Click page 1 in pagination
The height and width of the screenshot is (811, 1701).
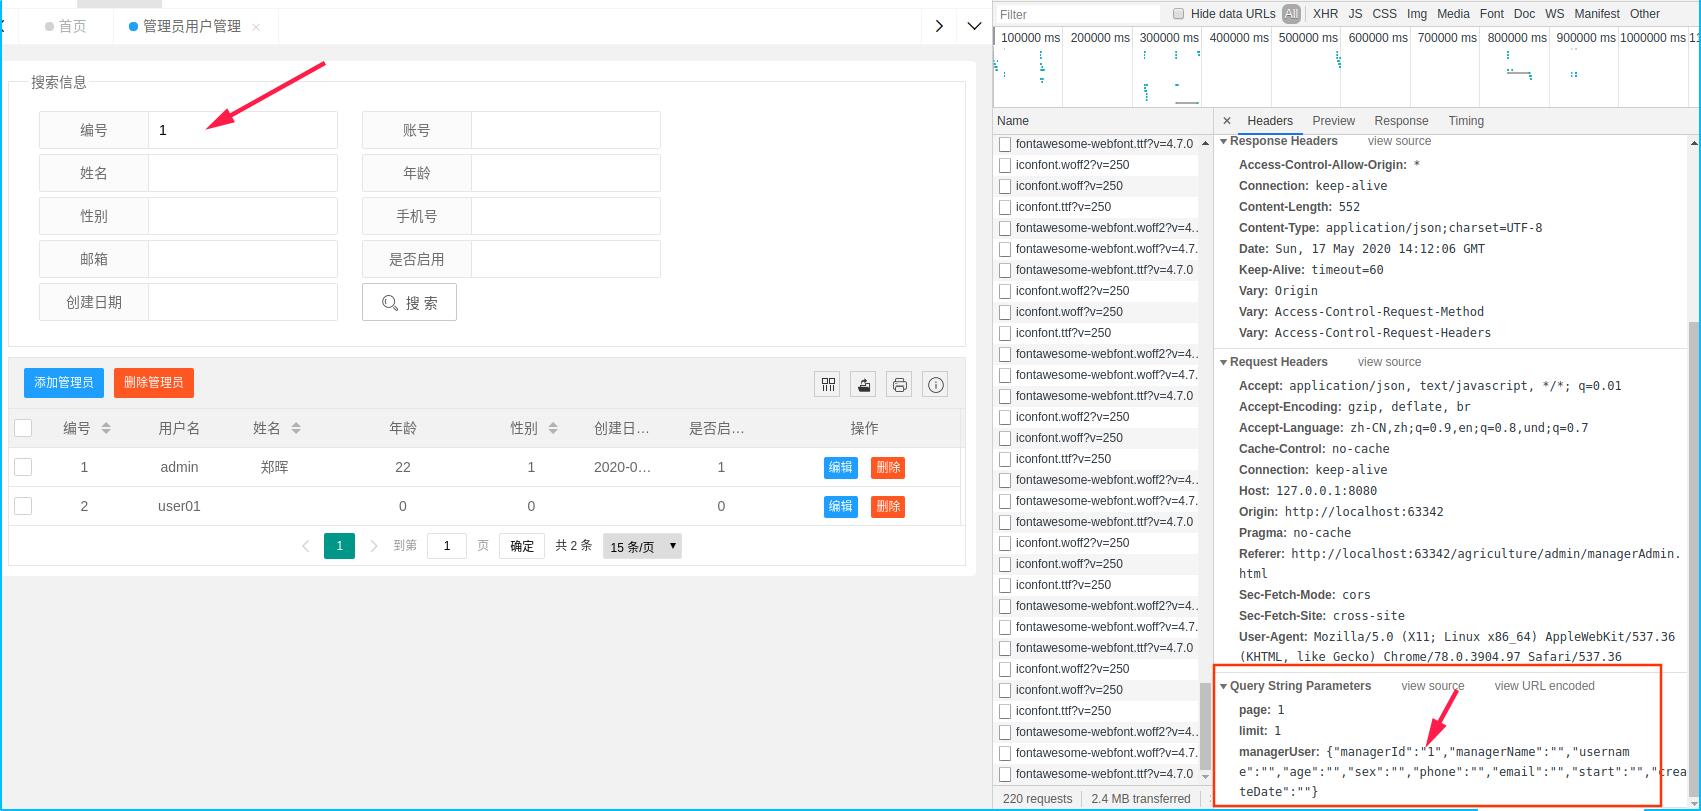pos(339,546)
